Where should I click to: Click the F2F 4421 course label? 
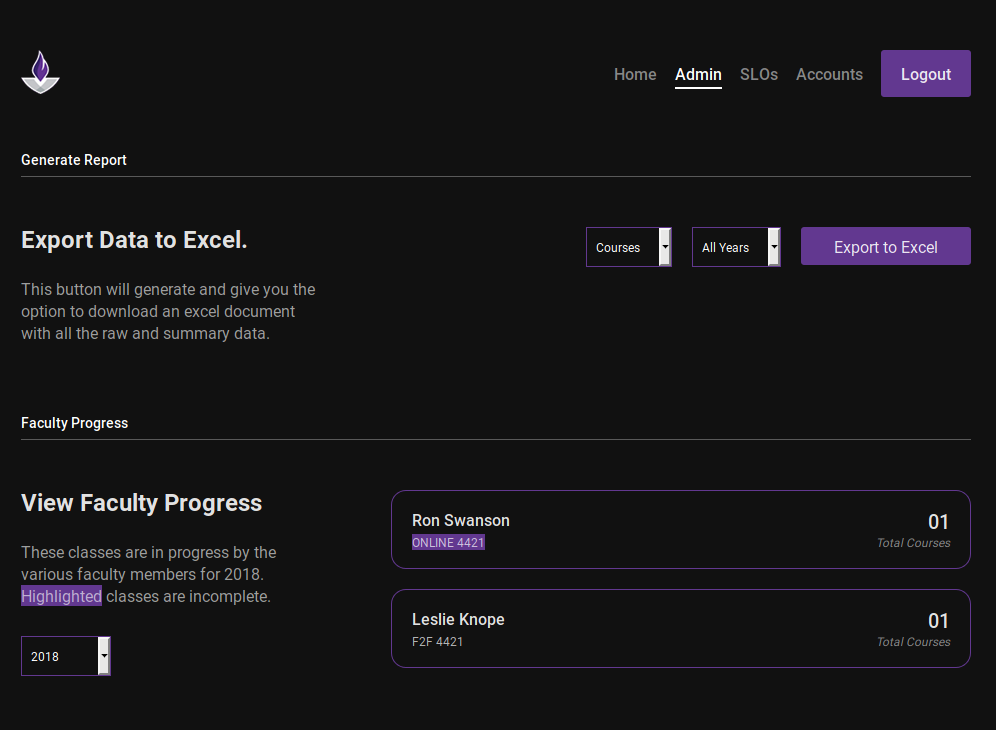438,642
